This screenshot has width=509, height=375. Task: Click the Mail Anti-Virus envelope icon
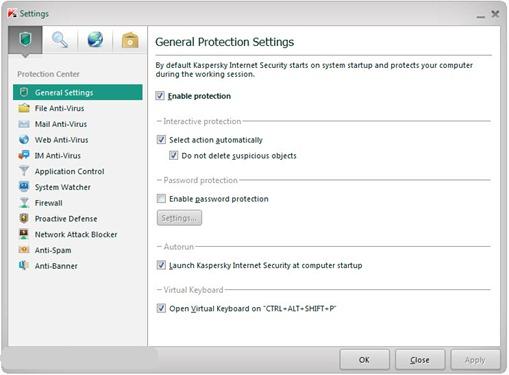pyautogui.click(x=24, y=124)
